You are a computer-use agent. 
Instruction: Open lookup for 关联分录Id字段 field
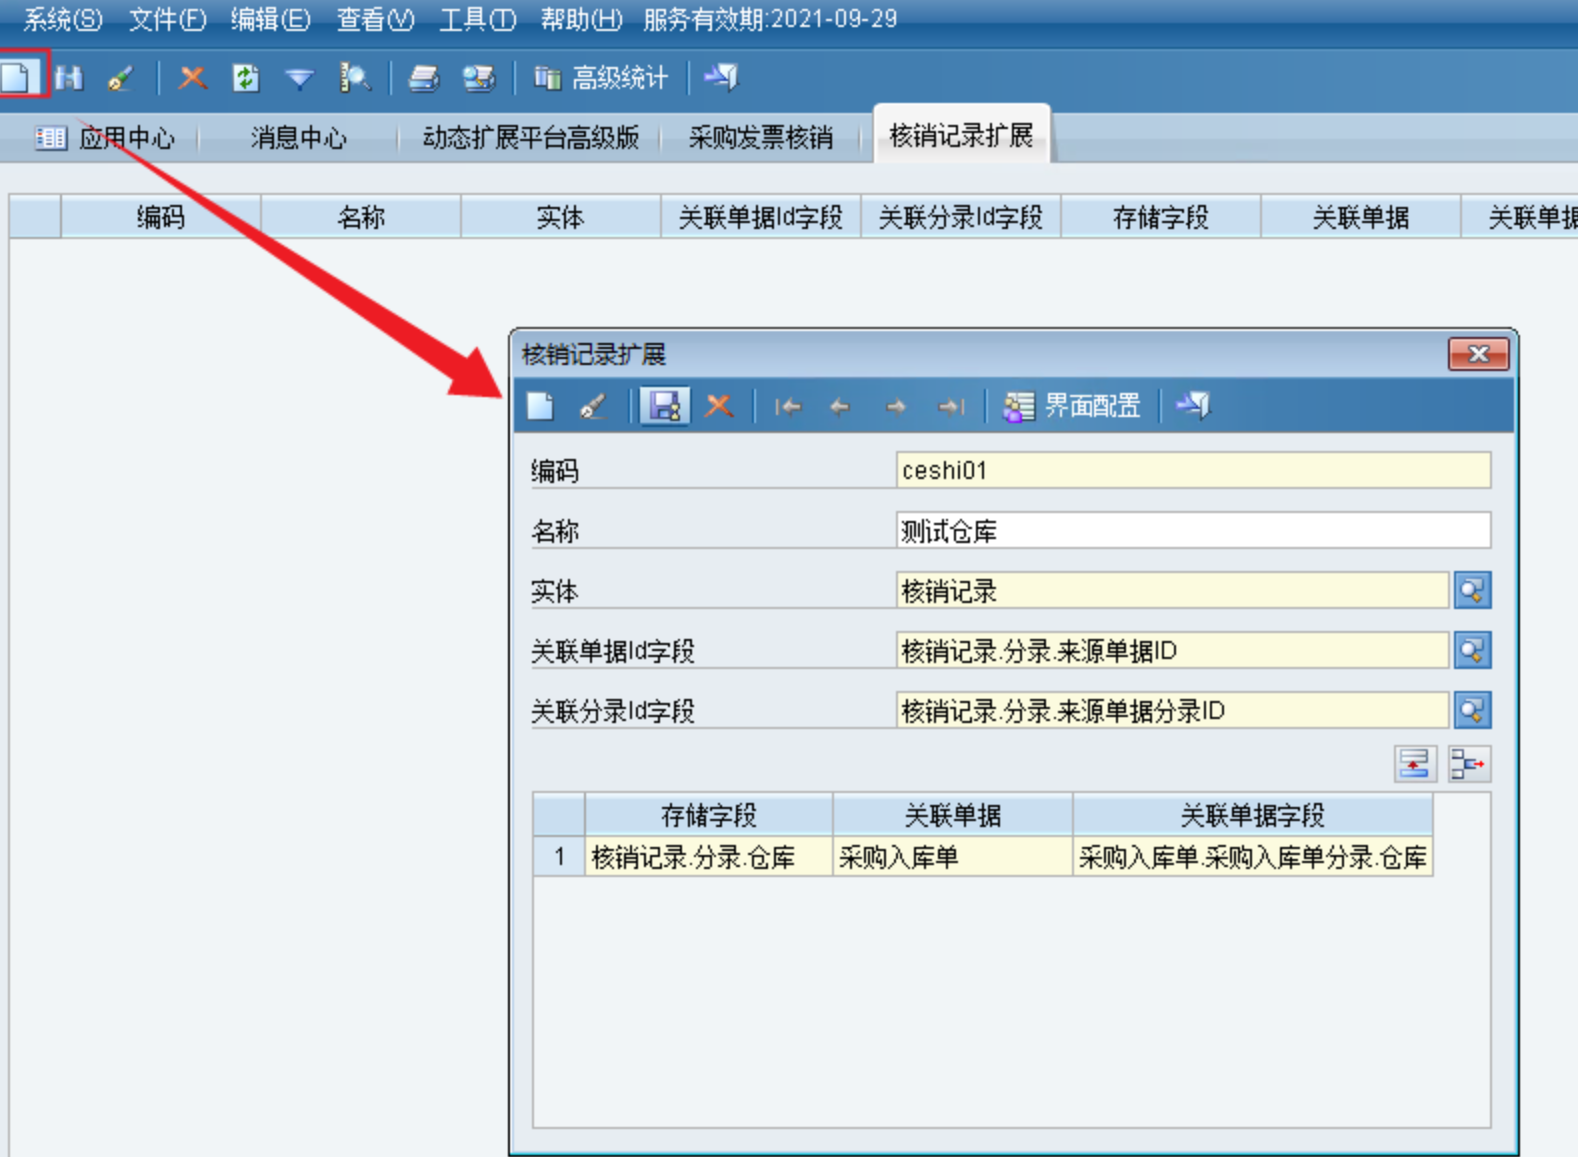point(1472,711)
